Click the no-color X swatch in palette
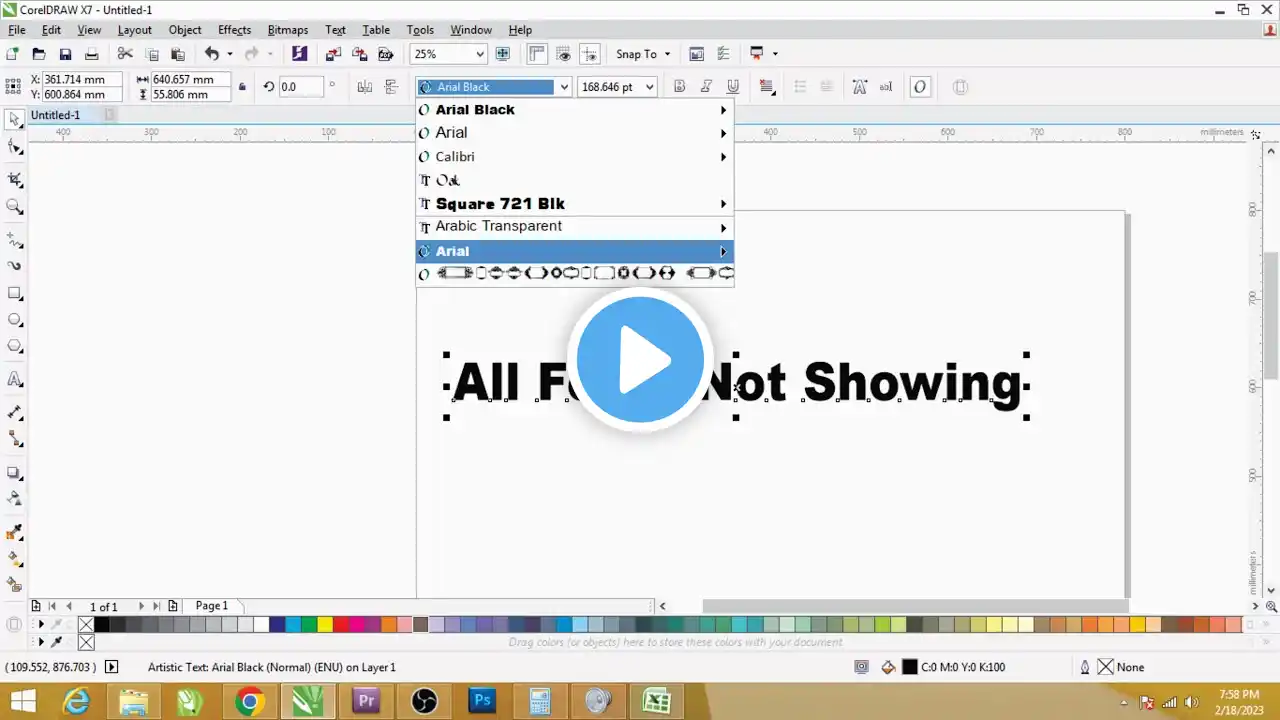Image resolution: width=1280 pixels, height=720 pixels. coord(86,625)
